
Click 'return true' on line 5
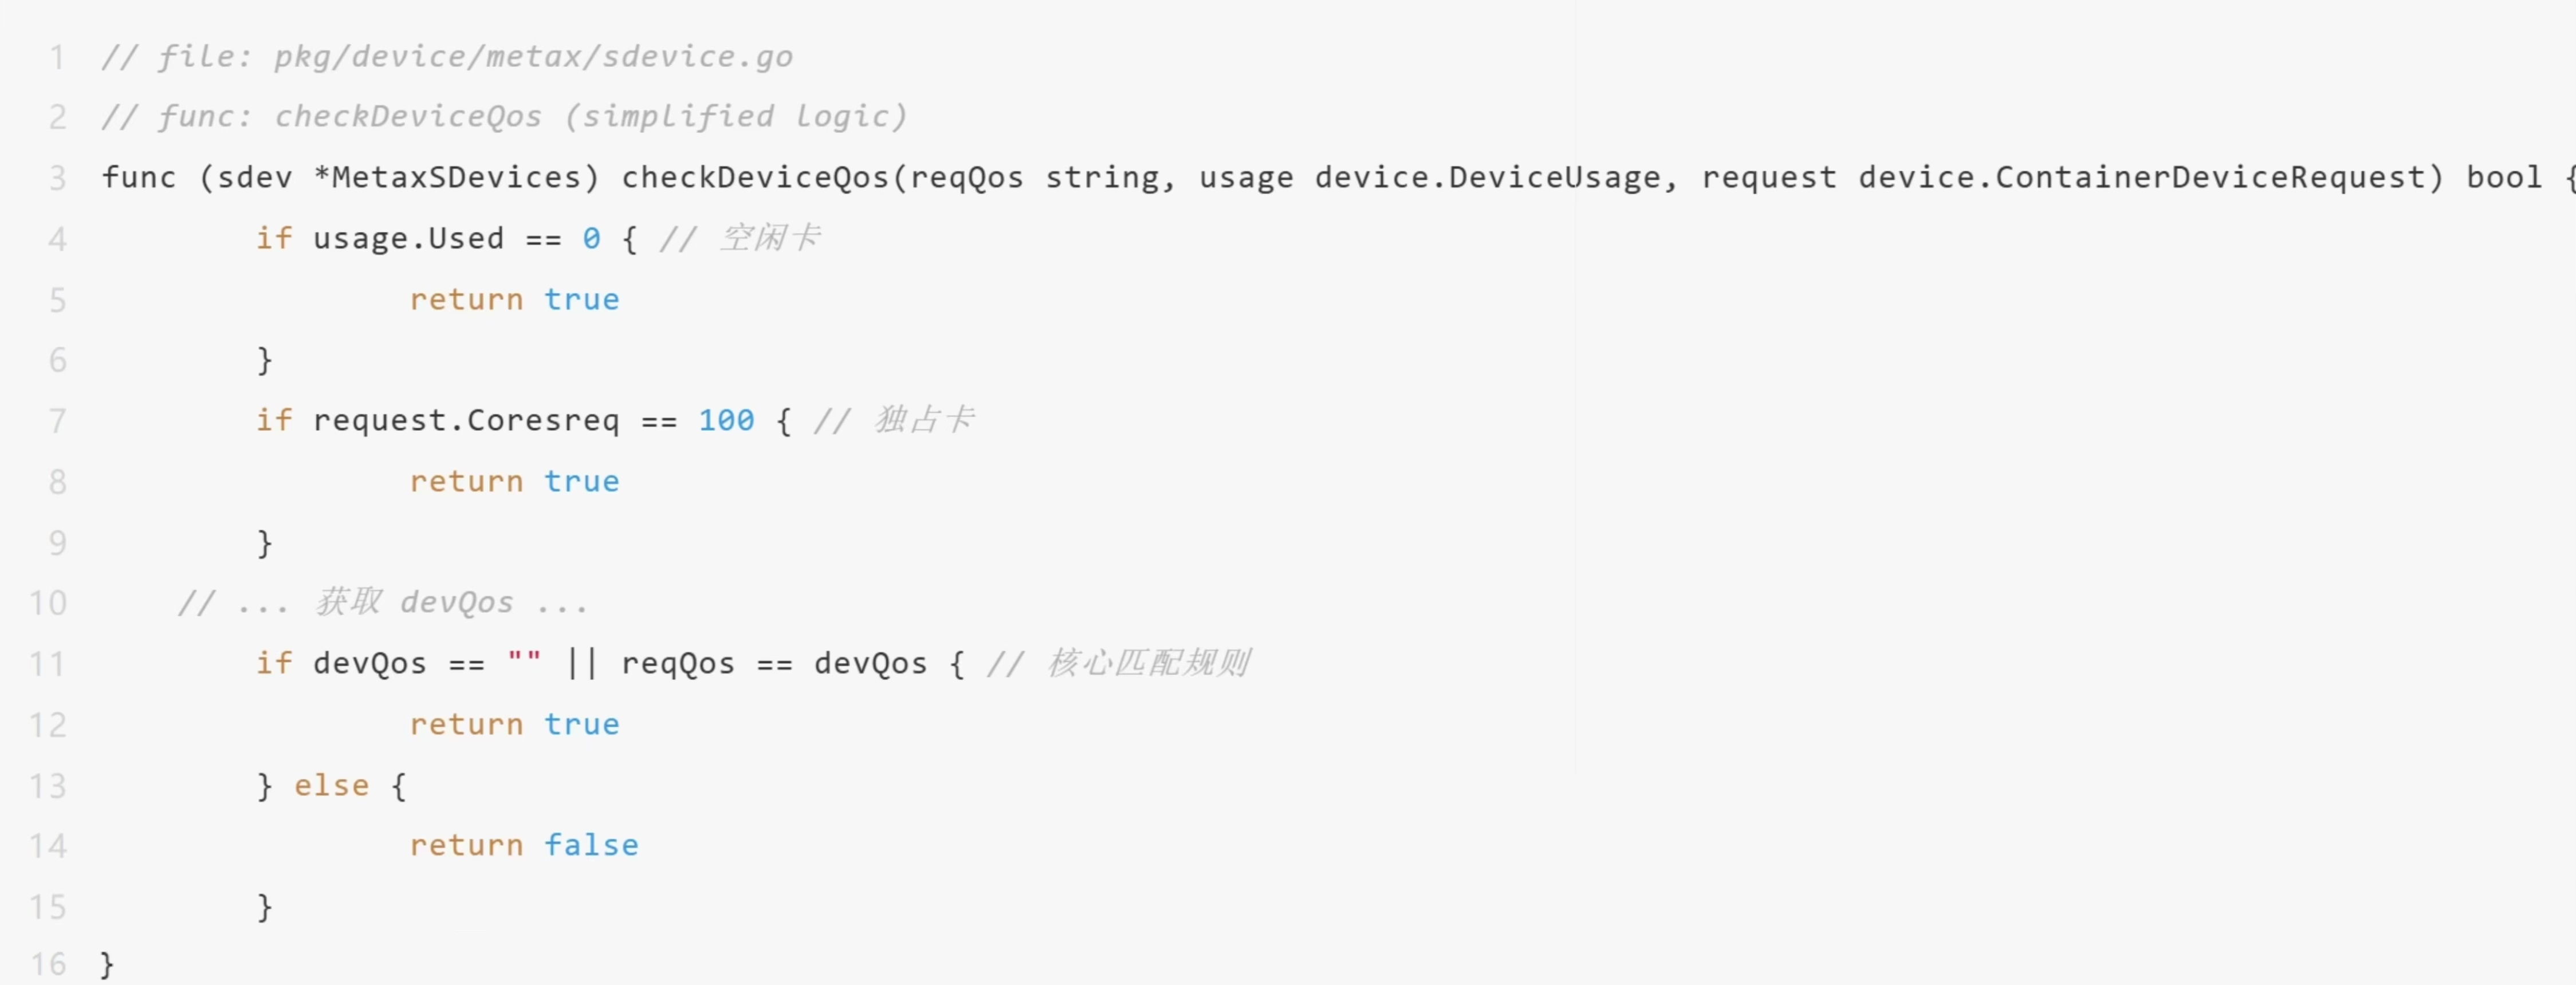514,300
